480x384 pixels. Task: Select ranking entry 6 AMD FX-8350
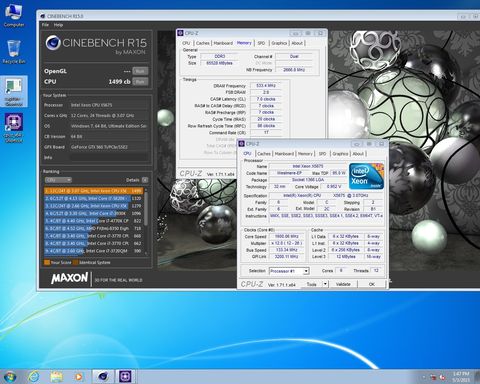point(93,228)
